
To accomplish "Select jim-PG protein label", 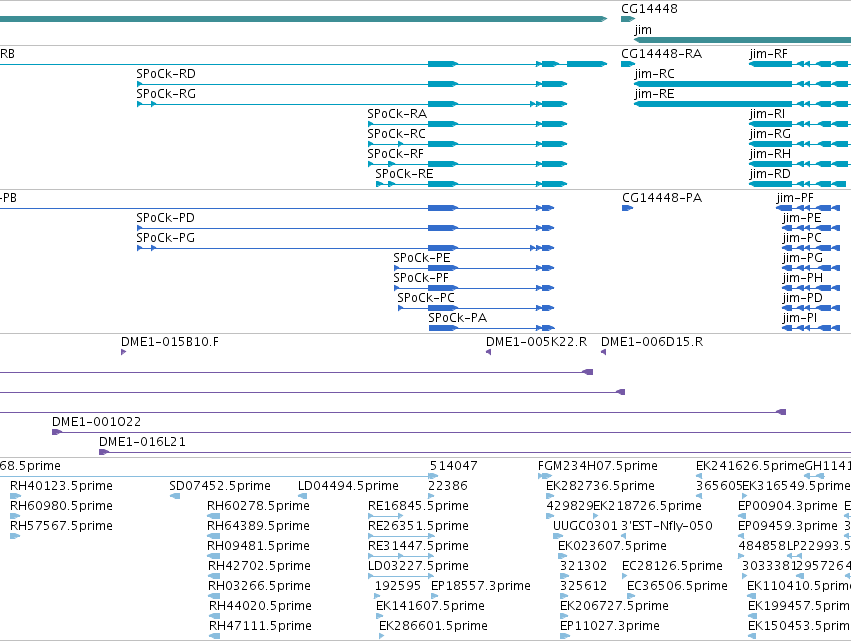I will tap(802, 258).
